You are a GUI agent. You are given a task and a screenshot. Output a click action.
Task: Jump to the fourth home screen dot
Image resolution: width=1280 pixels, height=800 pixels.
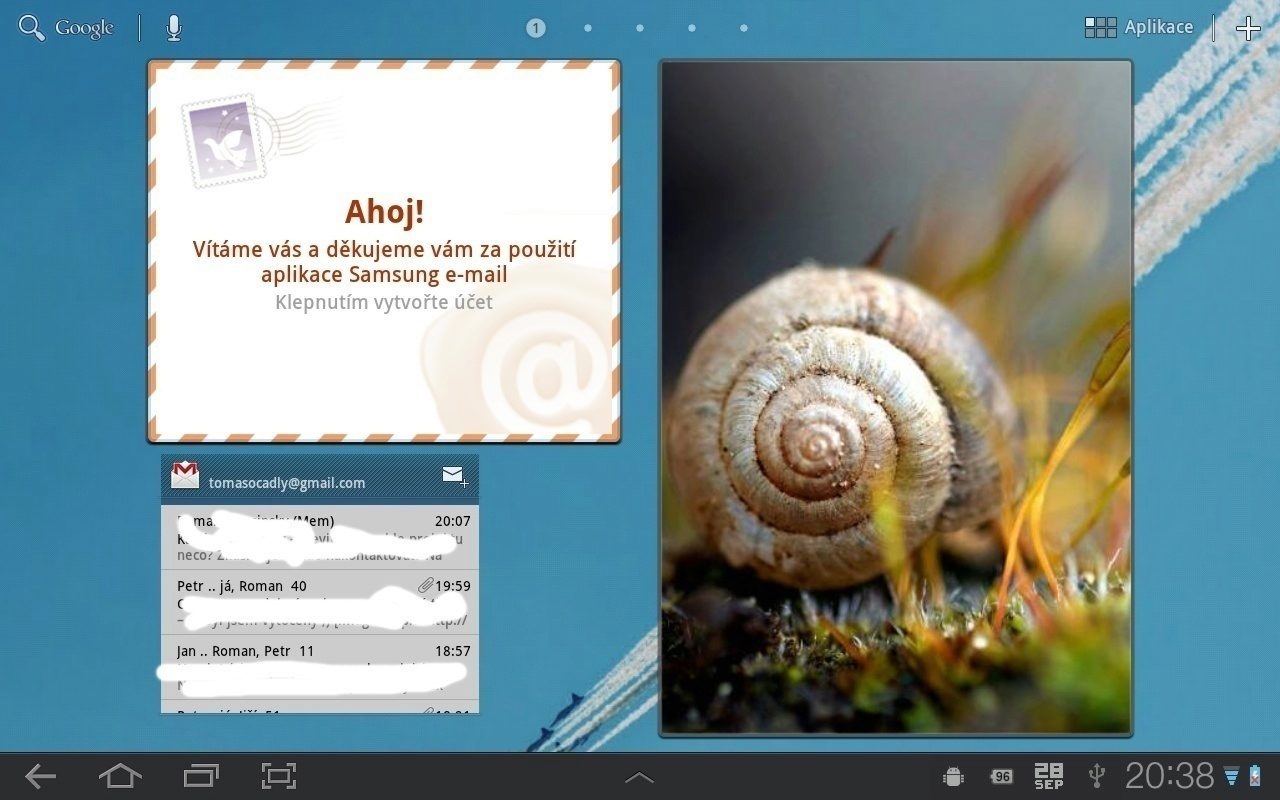(692, 28)
